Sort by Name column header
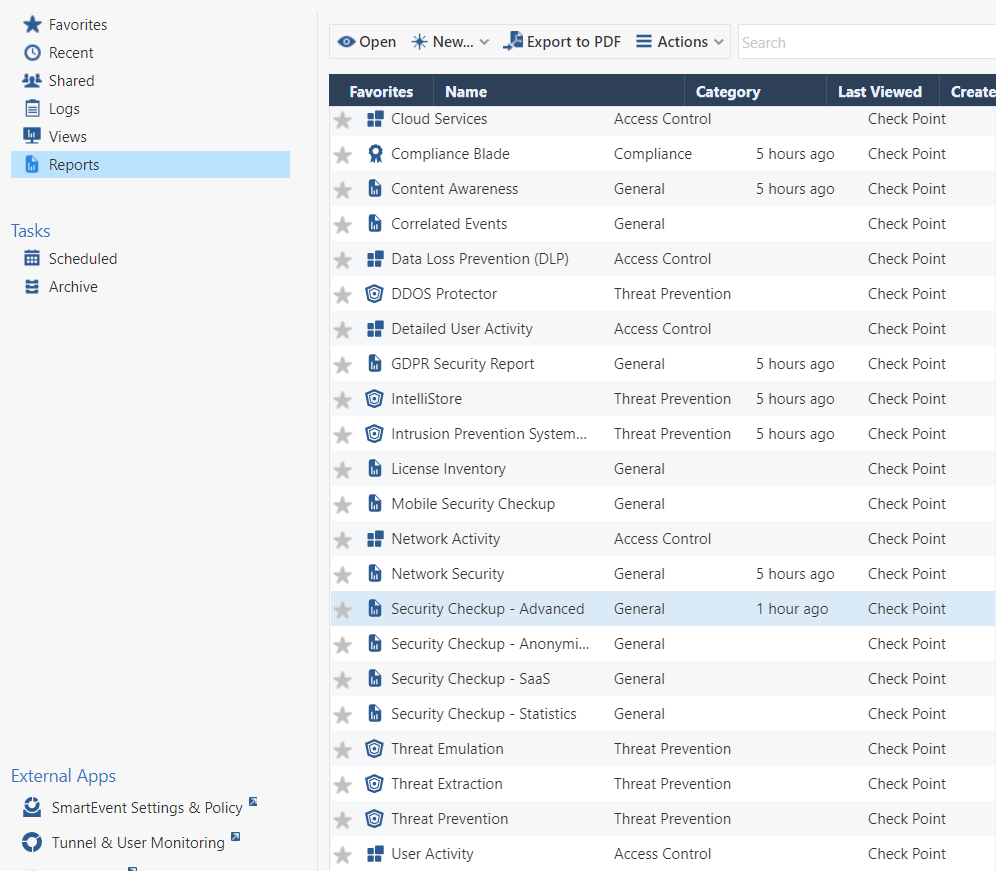The height and width of the screenshot is (871, 996). [x=466, y=91]
